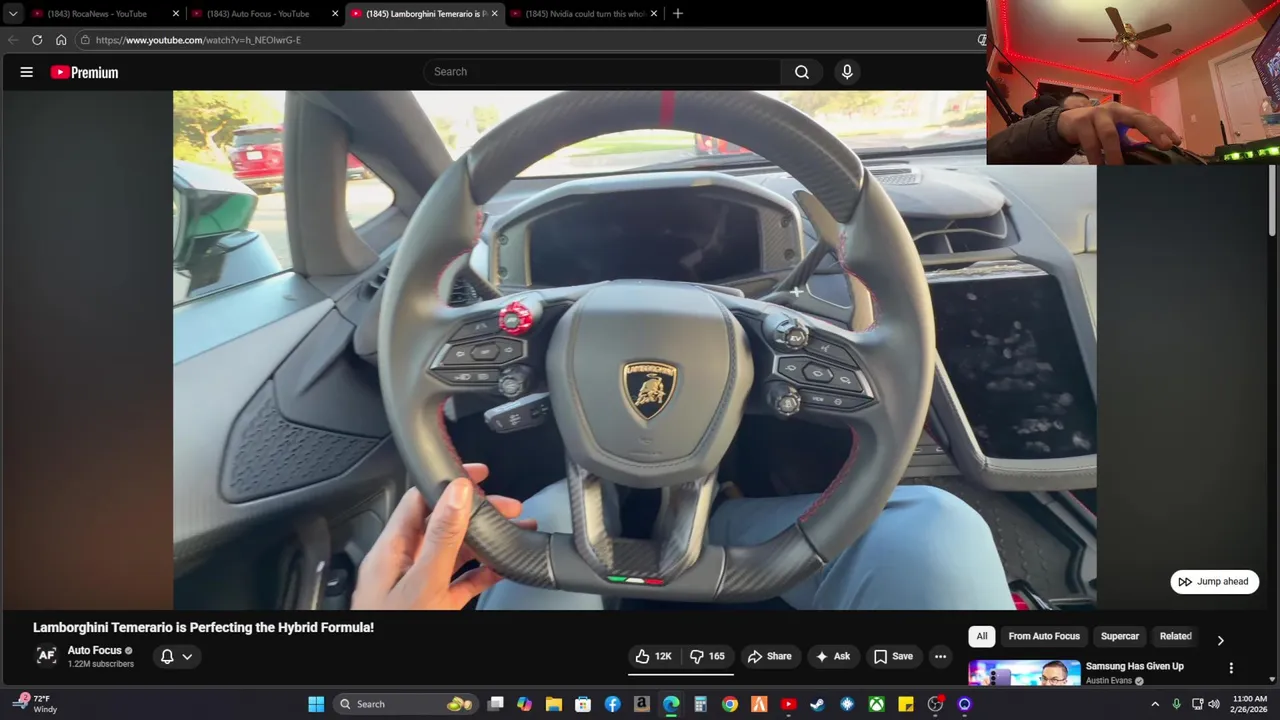Click the magnifier search button
Viewport: 1280px width, 720px height.
click(802, 72)
